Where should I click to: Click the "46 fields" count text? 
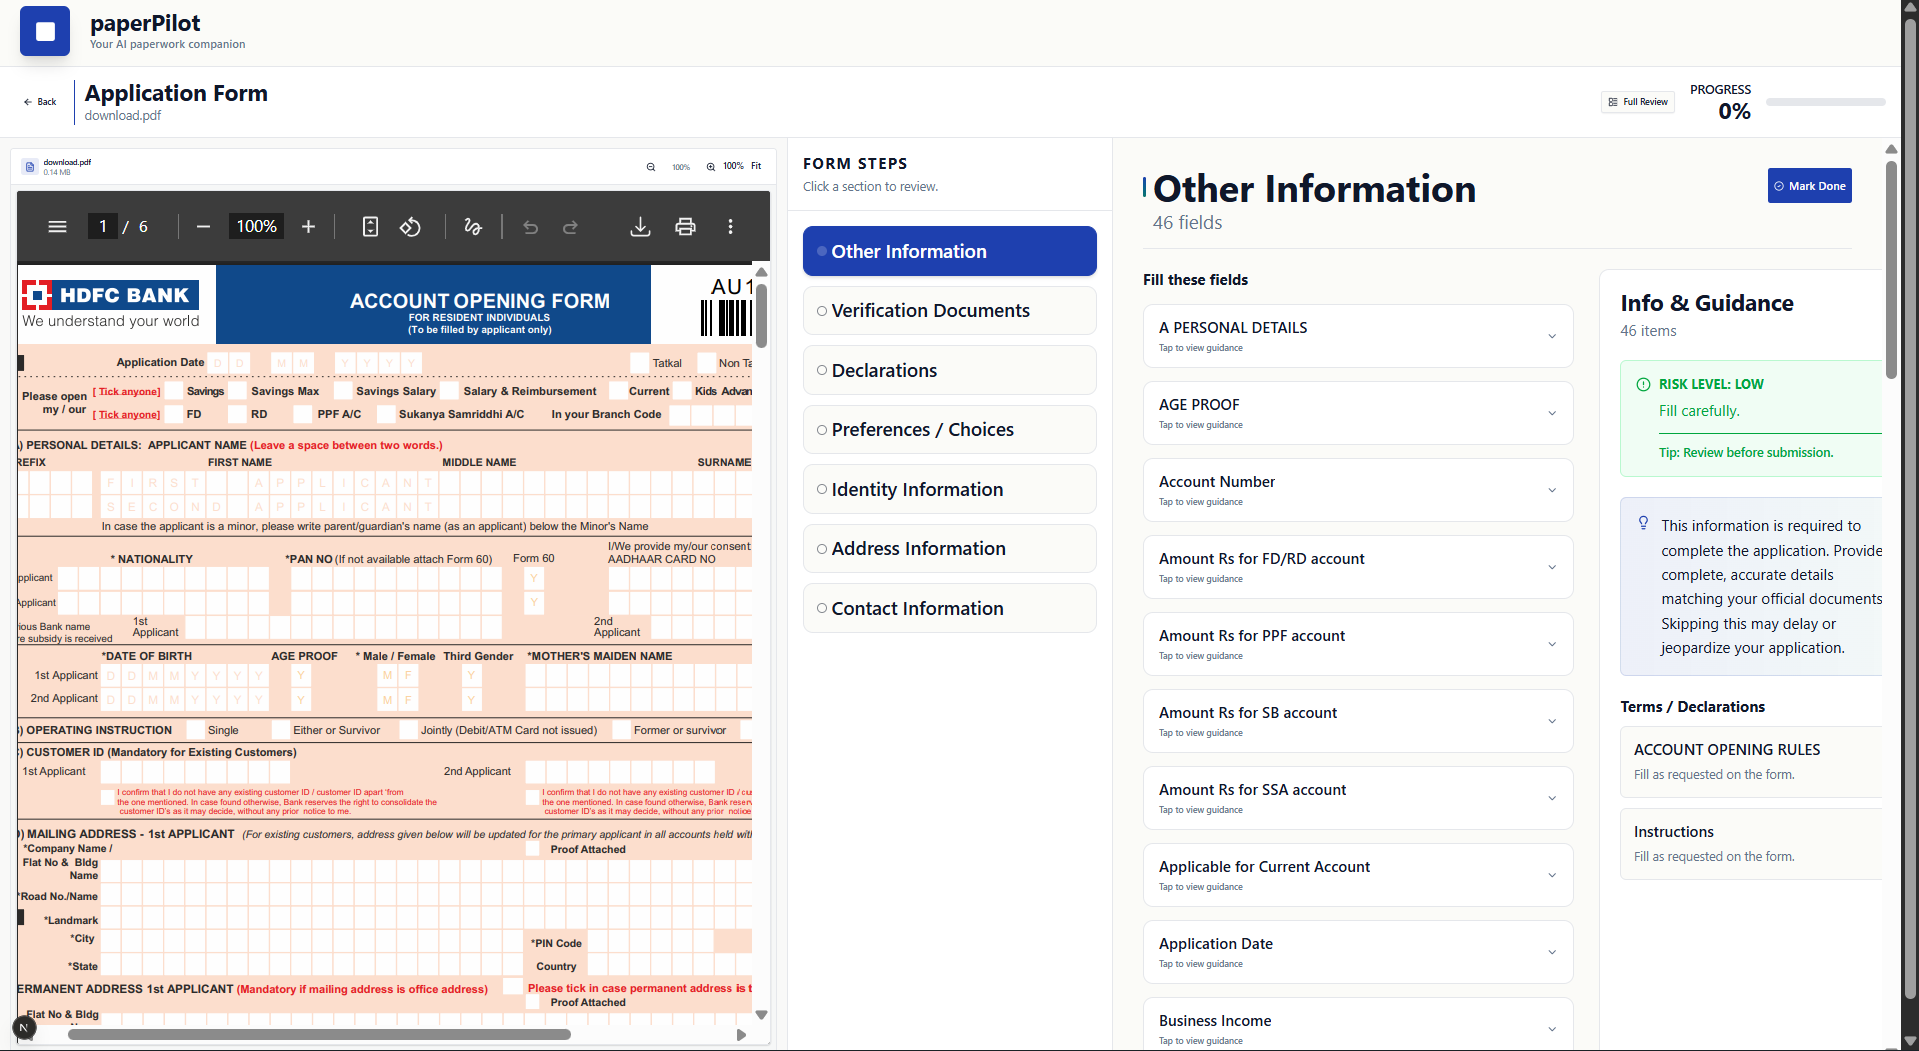pos(1187,223)
